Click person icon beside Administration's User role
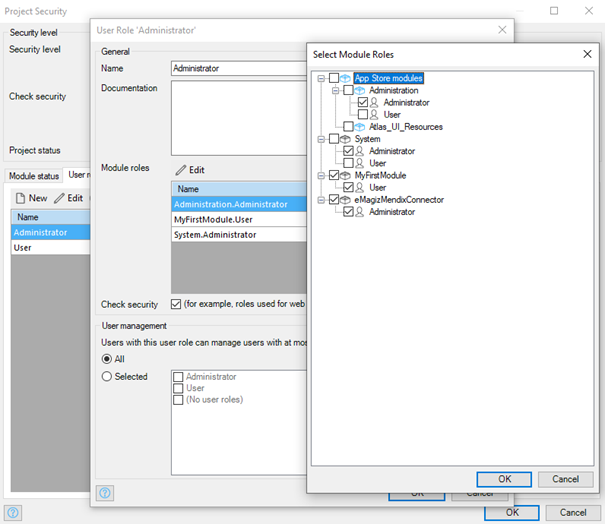 point(374,115)
